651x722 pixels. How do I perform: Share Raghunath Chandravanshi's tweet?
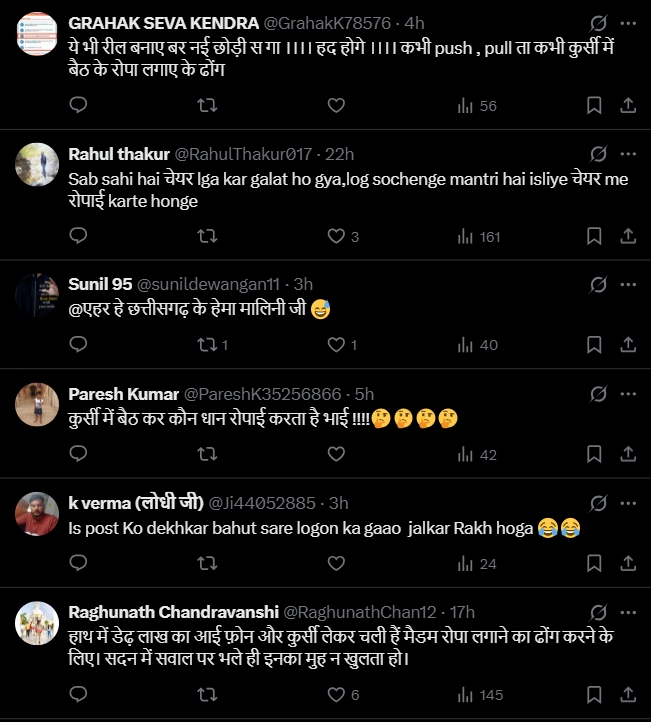point(628,694)
